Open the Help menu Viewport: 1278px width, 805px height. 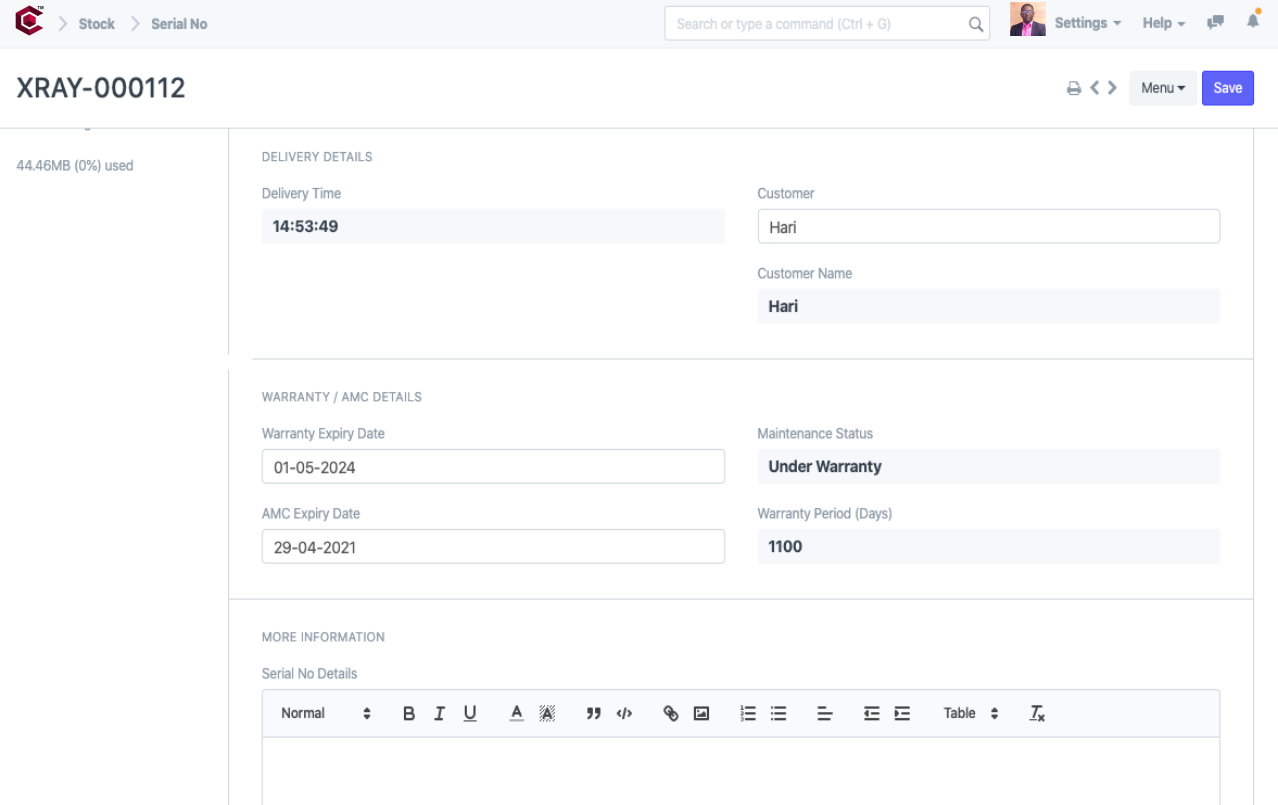(x=1163, y=23)
